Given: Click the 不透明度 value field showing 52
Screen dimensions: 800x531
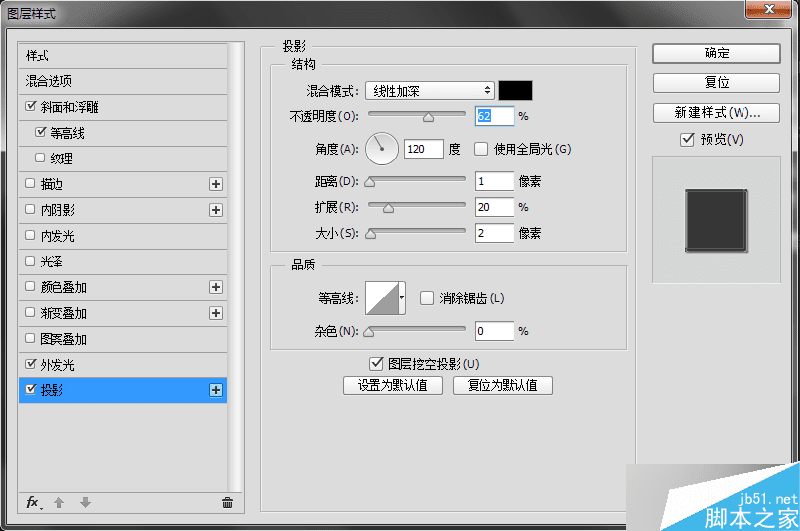Looking at the screenshot, I should pyautogui.click(x=494, y=116).
